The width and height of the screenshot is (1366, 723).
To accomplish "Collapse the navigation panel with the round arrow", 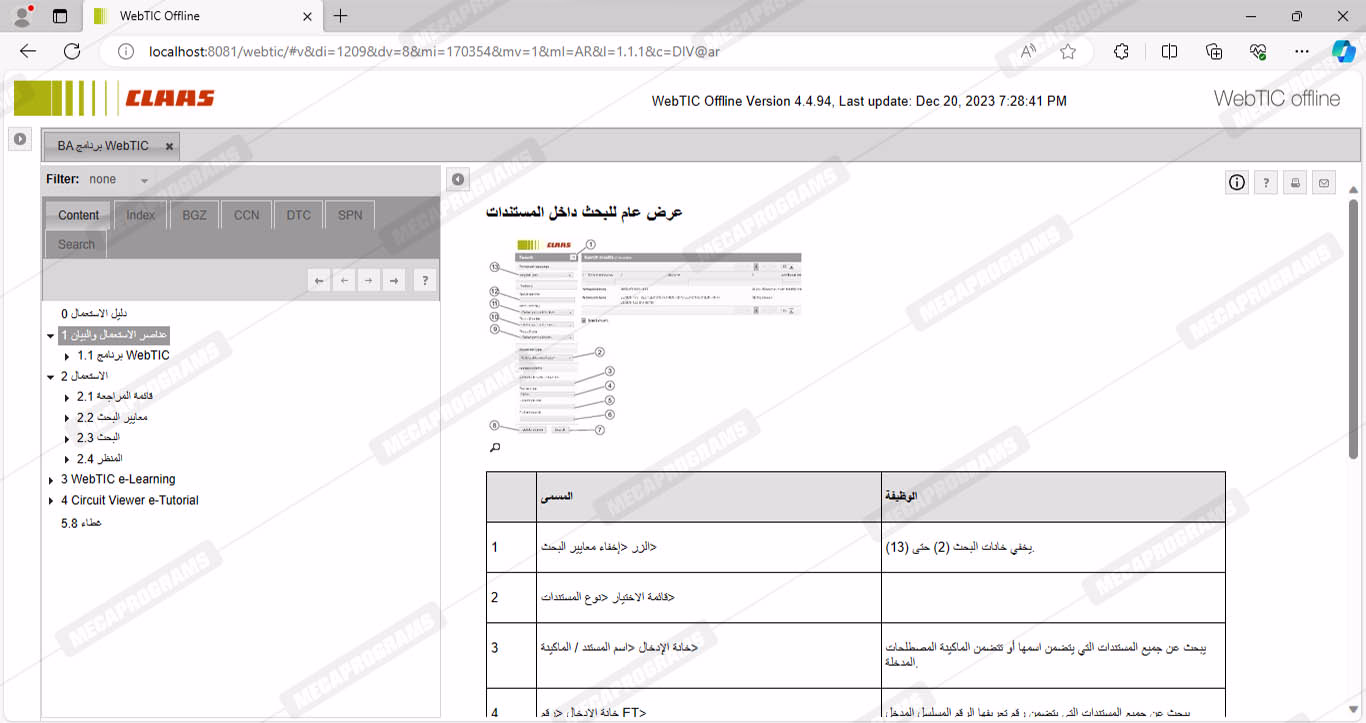I will tap(458, 180).
